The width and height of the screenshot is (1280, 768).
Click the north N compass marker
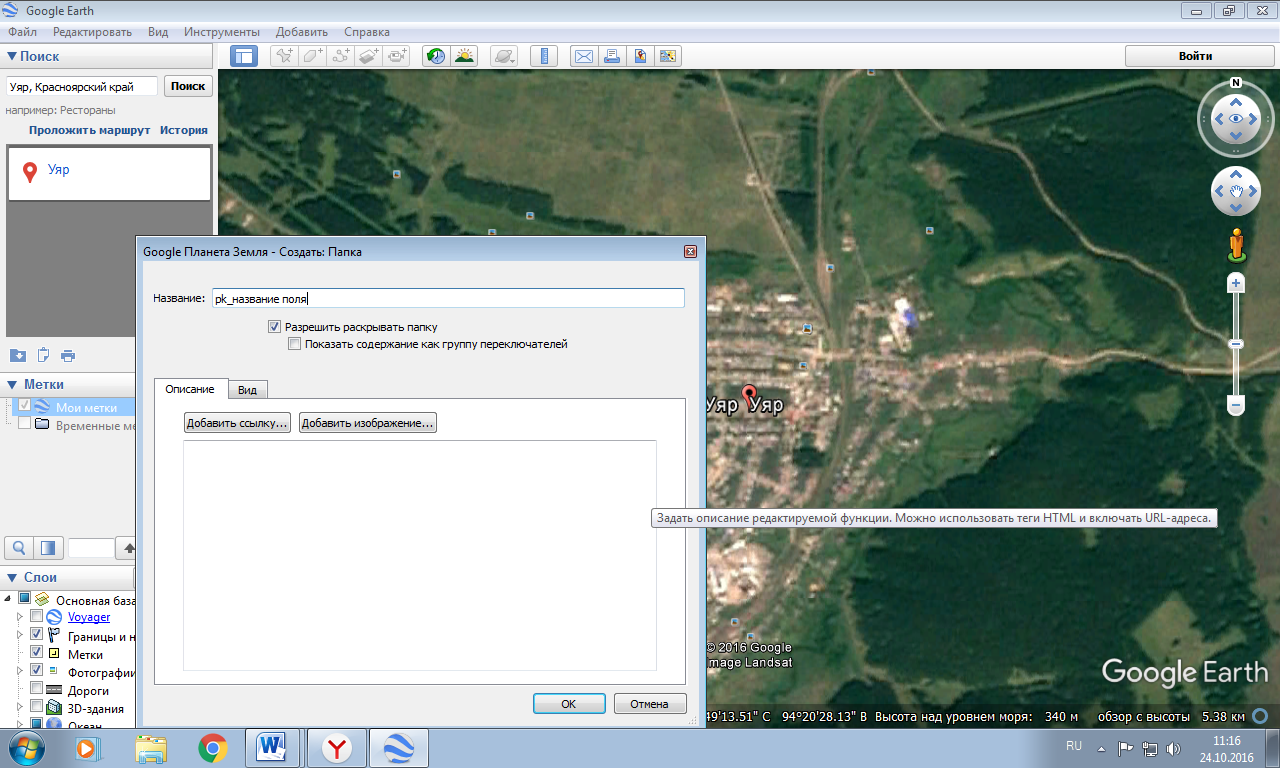click(1236, 83)
